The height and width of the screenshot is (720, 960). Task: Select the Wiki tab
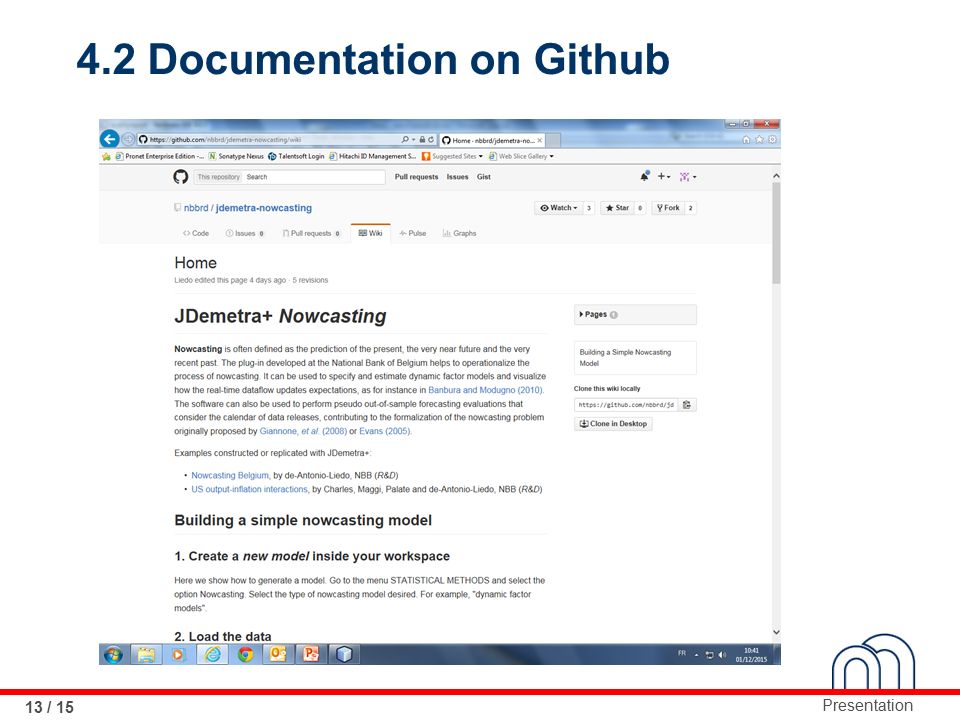point(370,233)
